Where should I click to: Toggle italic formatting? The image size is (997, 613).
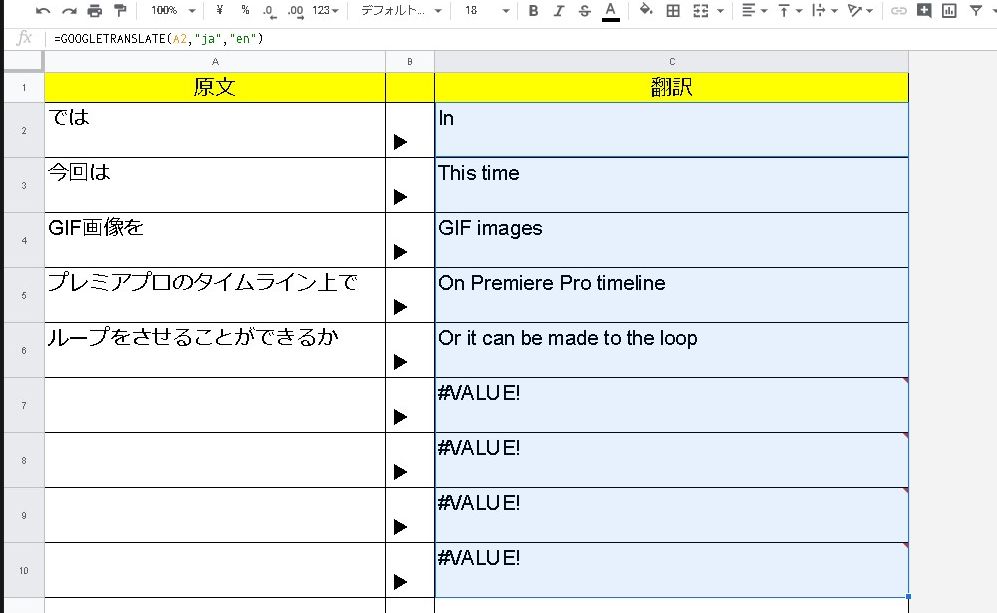click(557, 10)
